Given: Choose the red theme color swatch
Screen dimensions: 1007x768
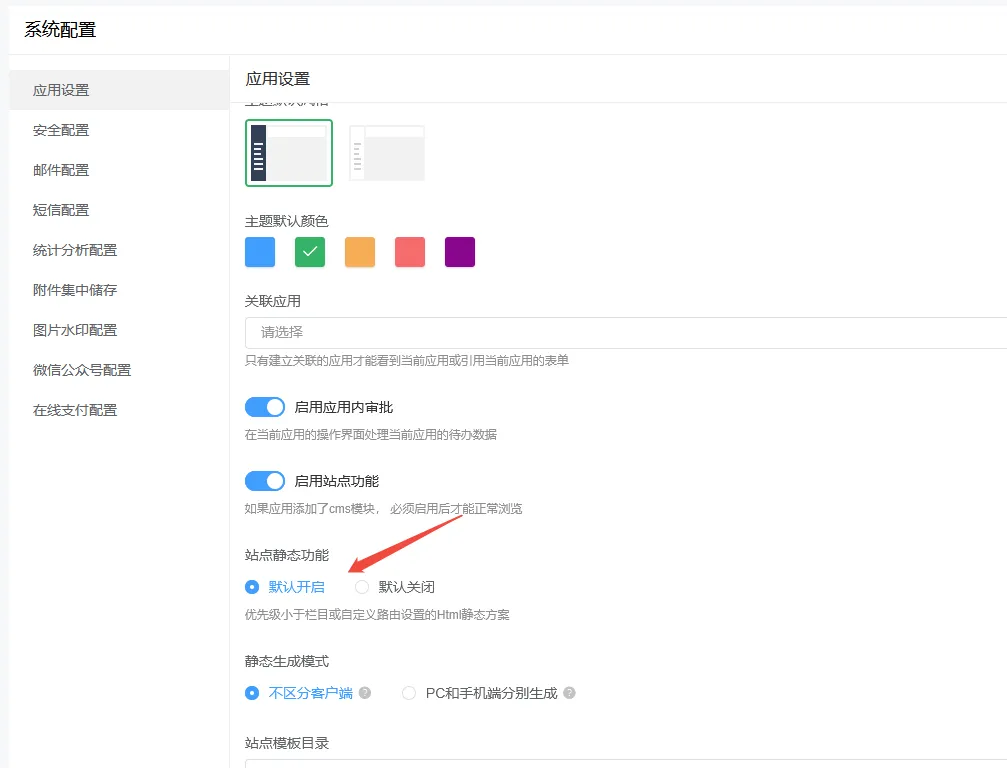Looking at the screenshot, I should click(410, 252).
